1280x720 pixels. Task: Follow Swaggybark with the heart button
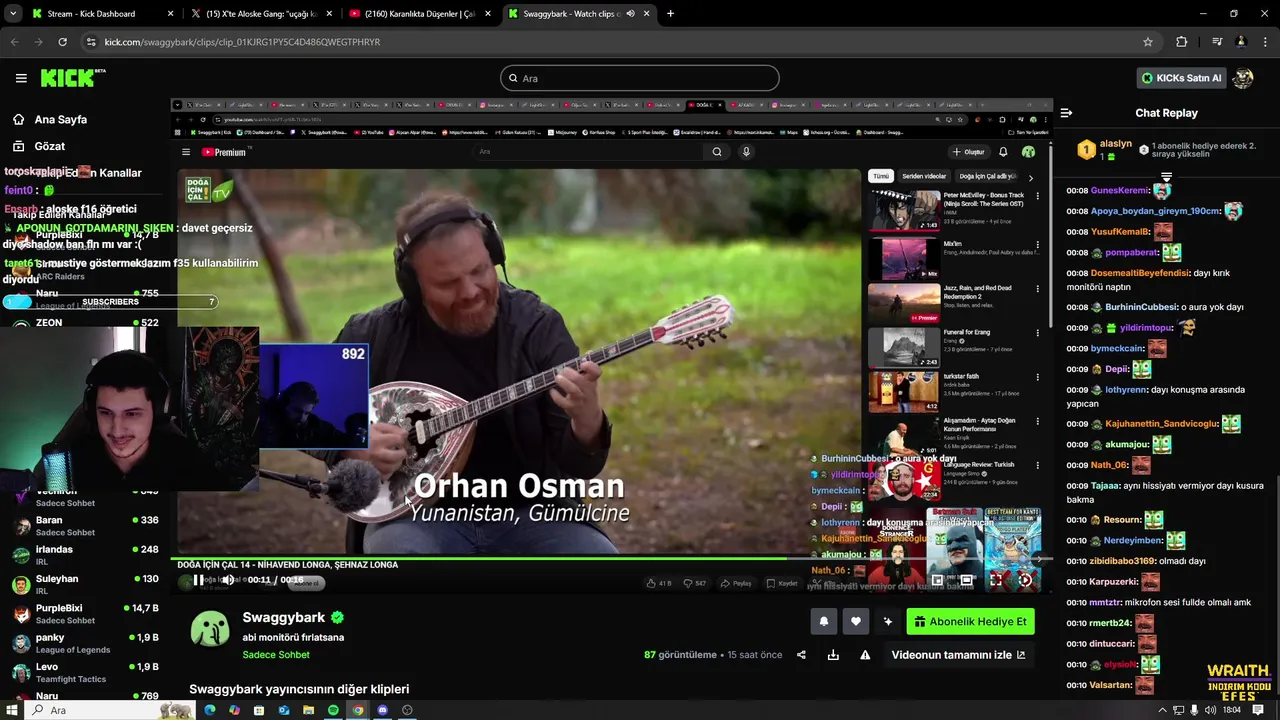coord(855,621)
